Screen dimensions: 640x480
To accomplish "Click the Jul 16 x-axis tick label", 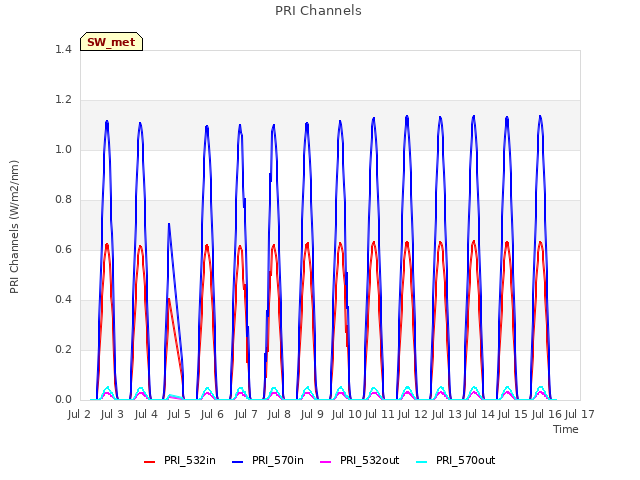I will point(546,414).
